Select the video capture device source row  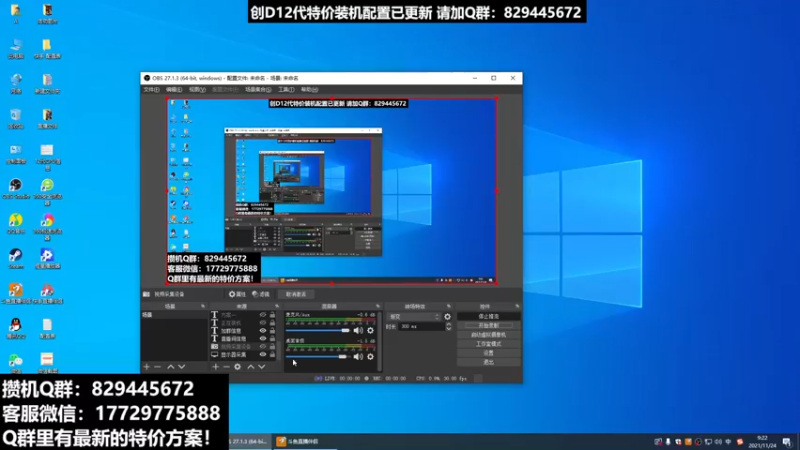[243, 346]
